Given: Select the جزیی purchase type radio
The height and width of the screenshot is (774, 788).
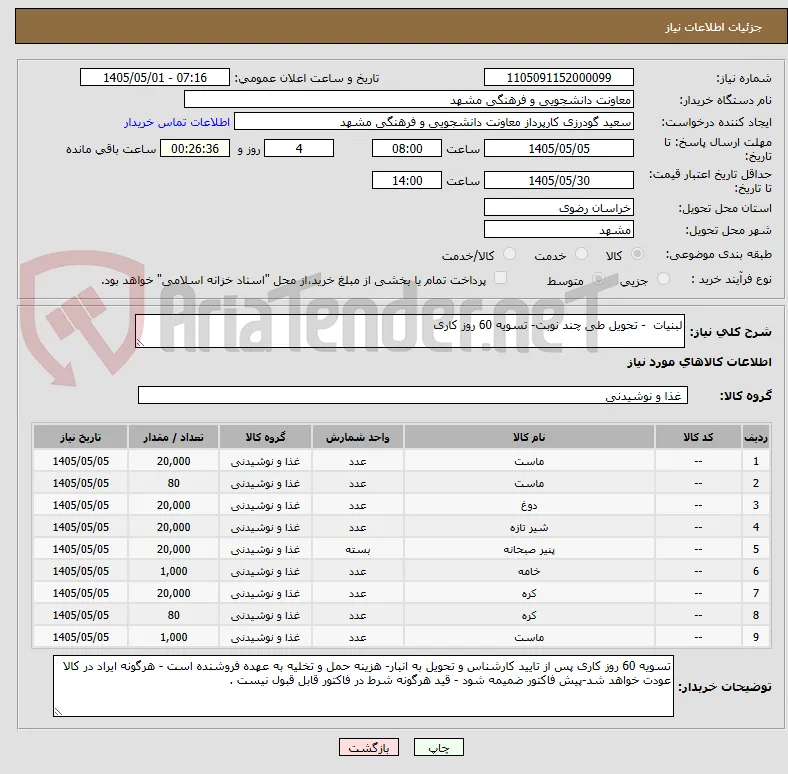Looking at the screenshot, I should (x=663, y=278).
